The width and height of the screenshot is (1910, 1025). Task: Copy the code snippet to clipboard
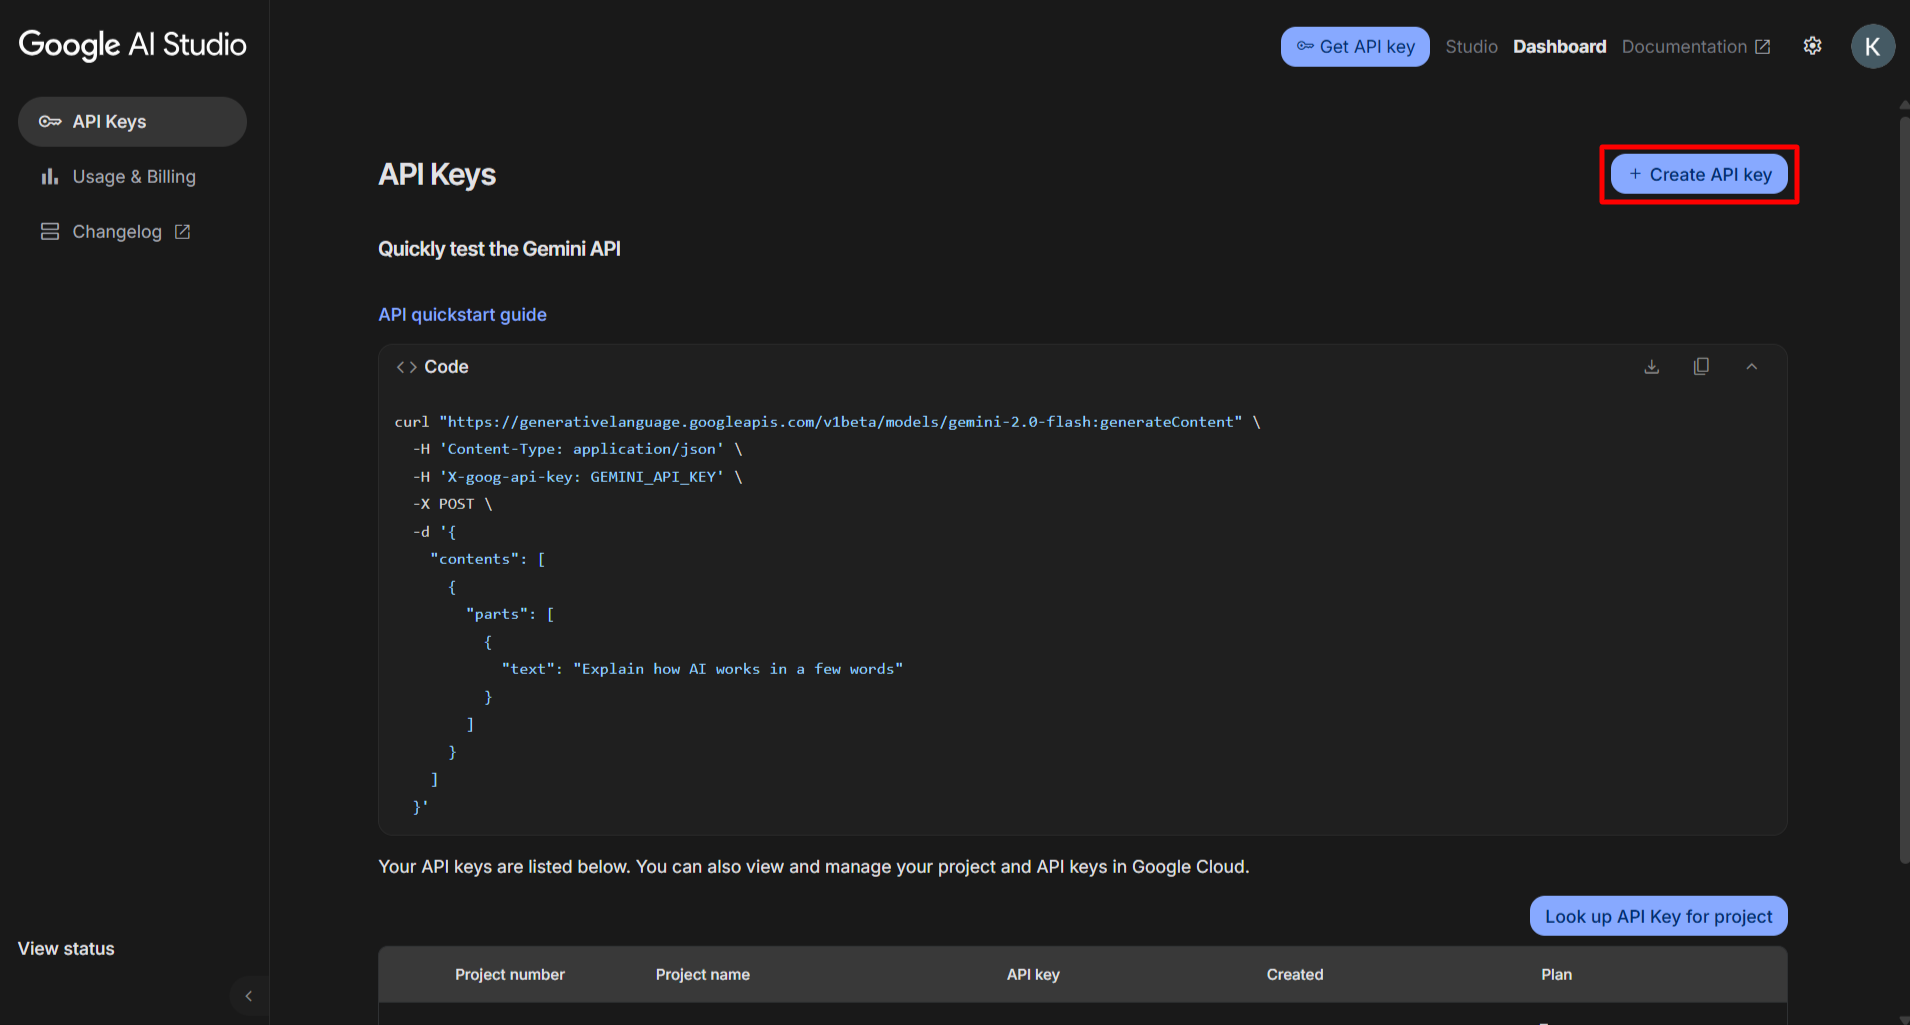click(1701, 367)
